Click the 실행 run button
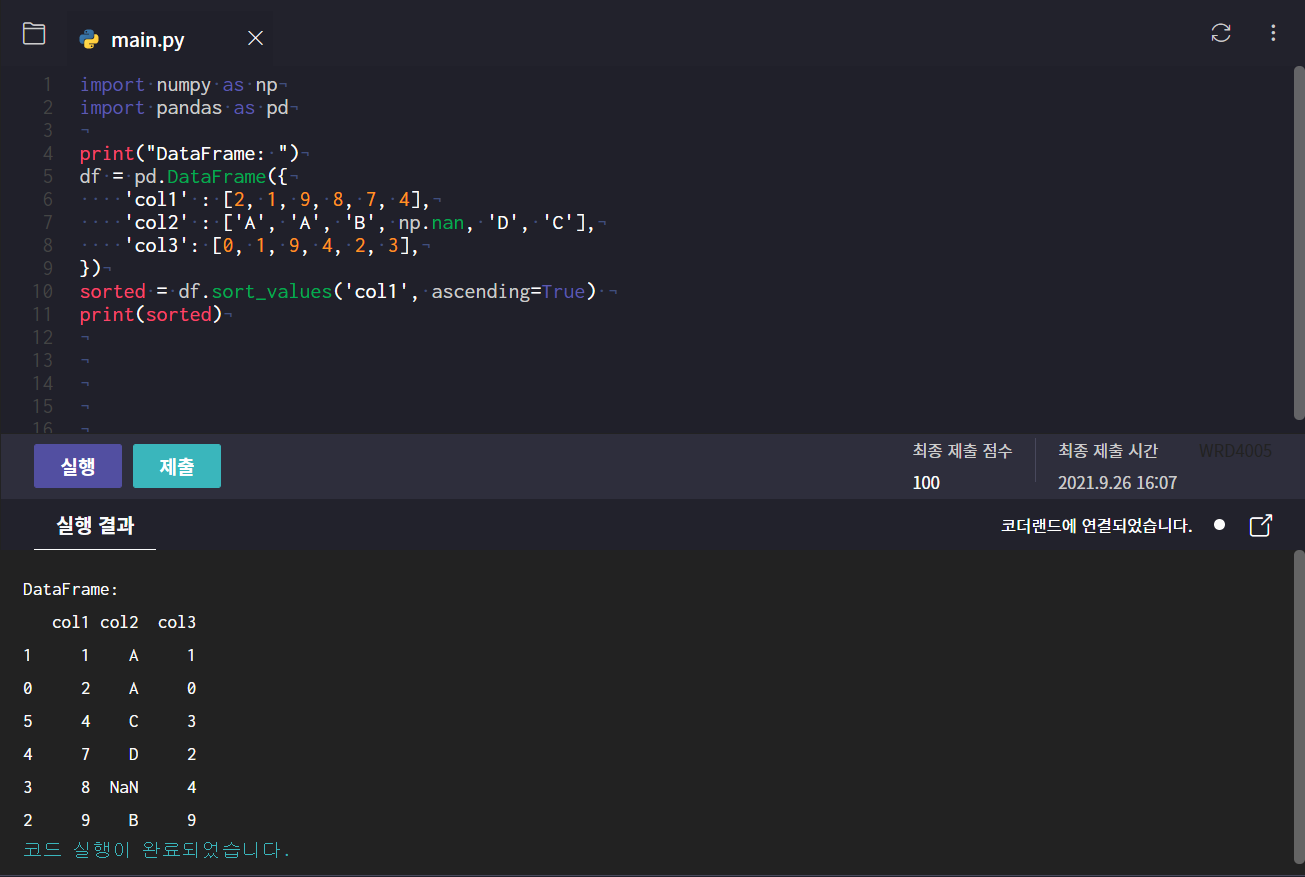Image resolution: width=1305 pixels, height=877 pixels. [x=78, y=466]
